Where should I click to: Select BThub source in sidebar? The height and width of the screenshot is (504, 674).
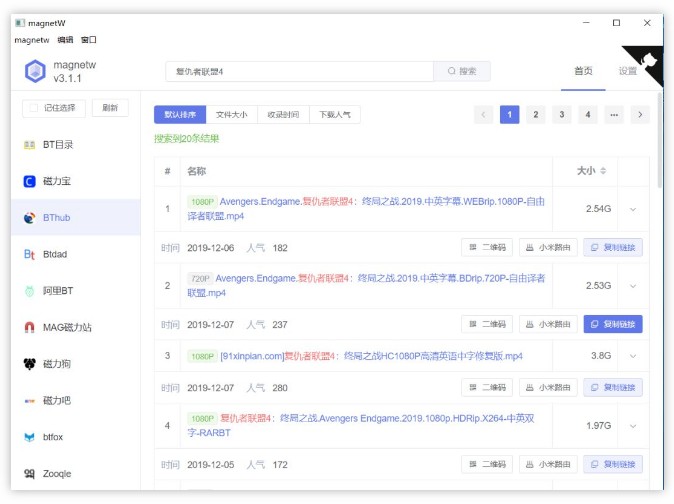point(76,217)
